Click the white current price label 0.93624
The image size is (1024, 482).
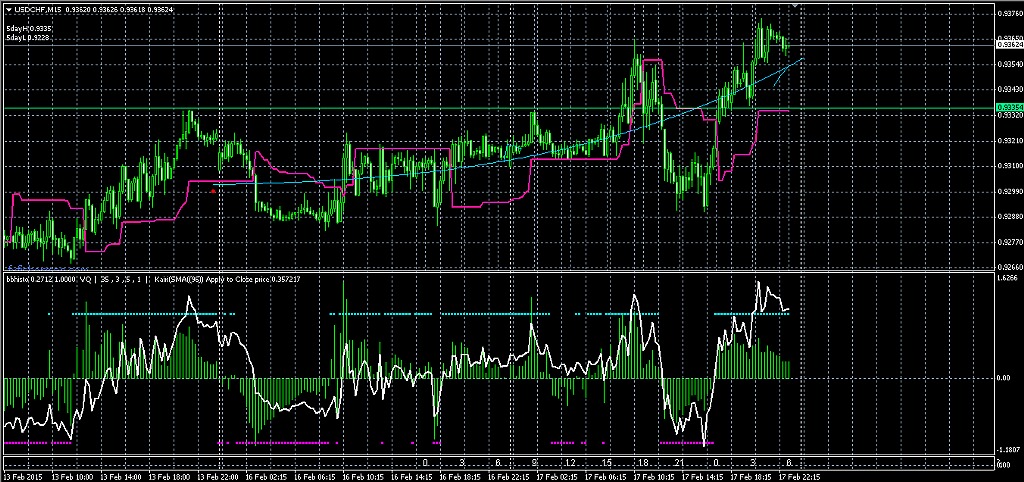(x=1008, y=44)
